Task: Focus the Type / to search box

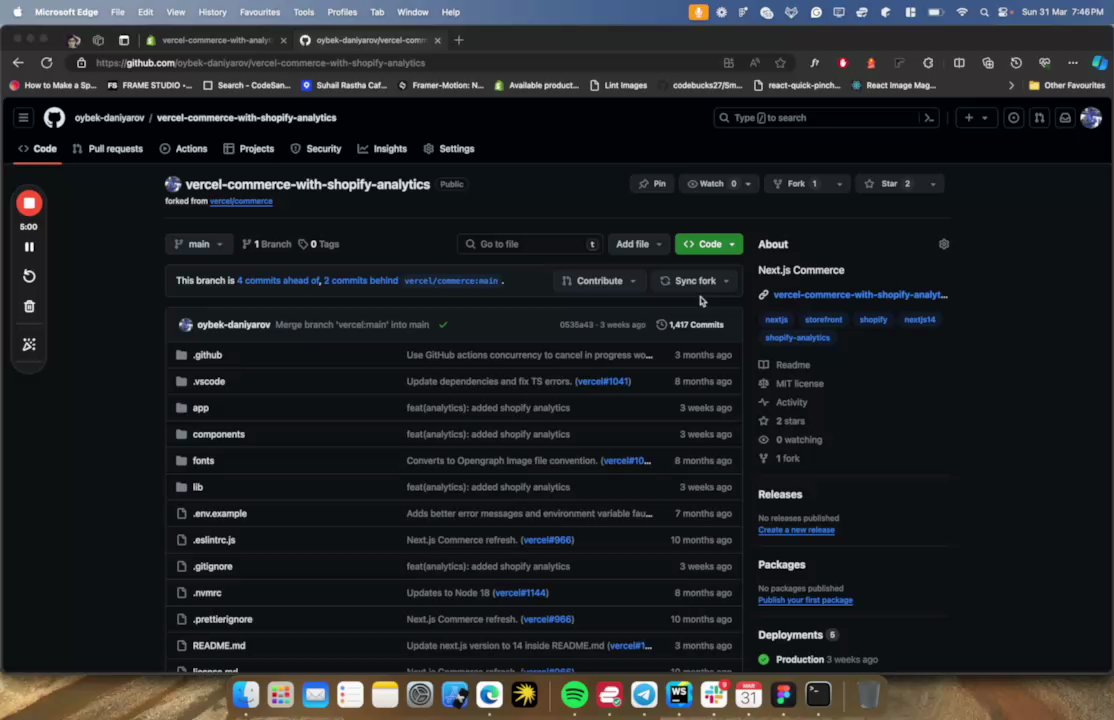Action: point(818,118)
